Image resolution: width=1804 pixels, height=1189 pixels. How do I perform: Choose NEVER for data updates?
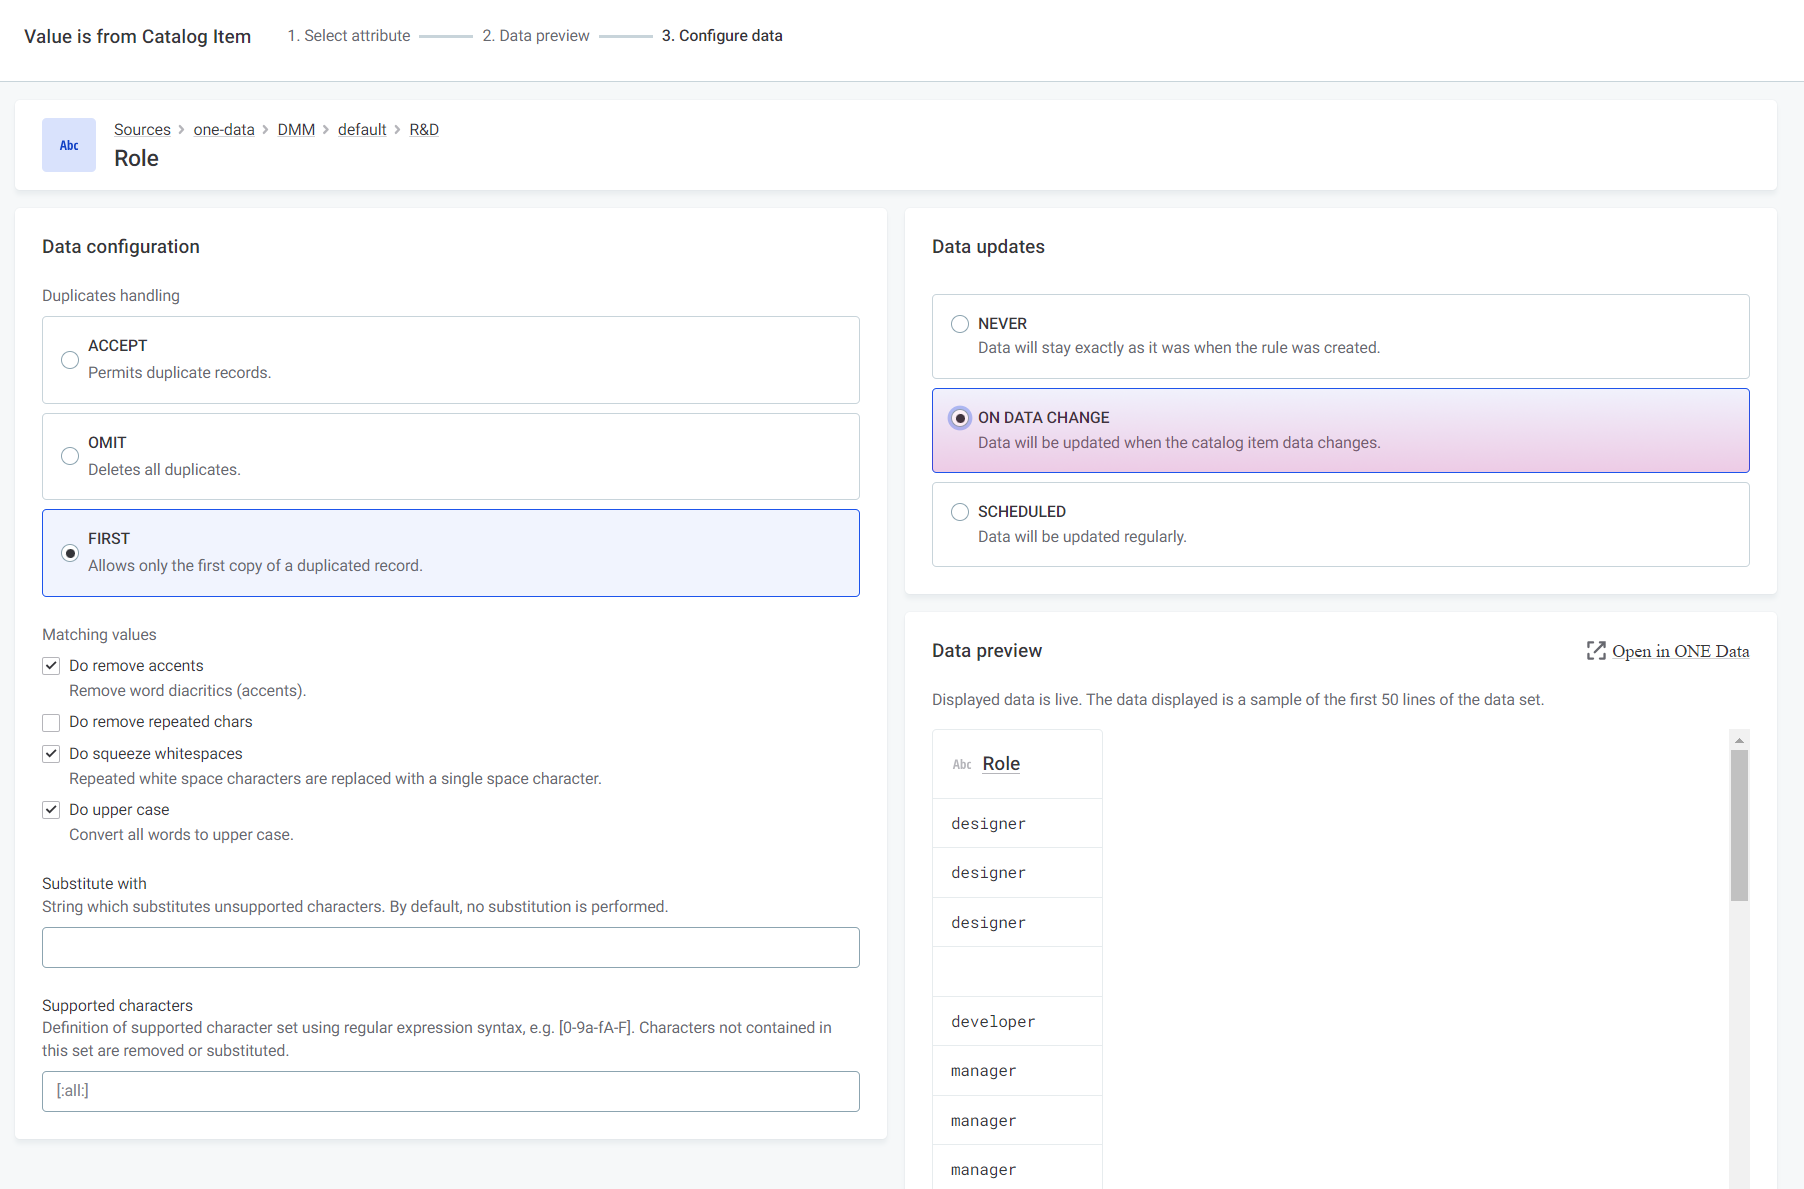click(960, 324)
